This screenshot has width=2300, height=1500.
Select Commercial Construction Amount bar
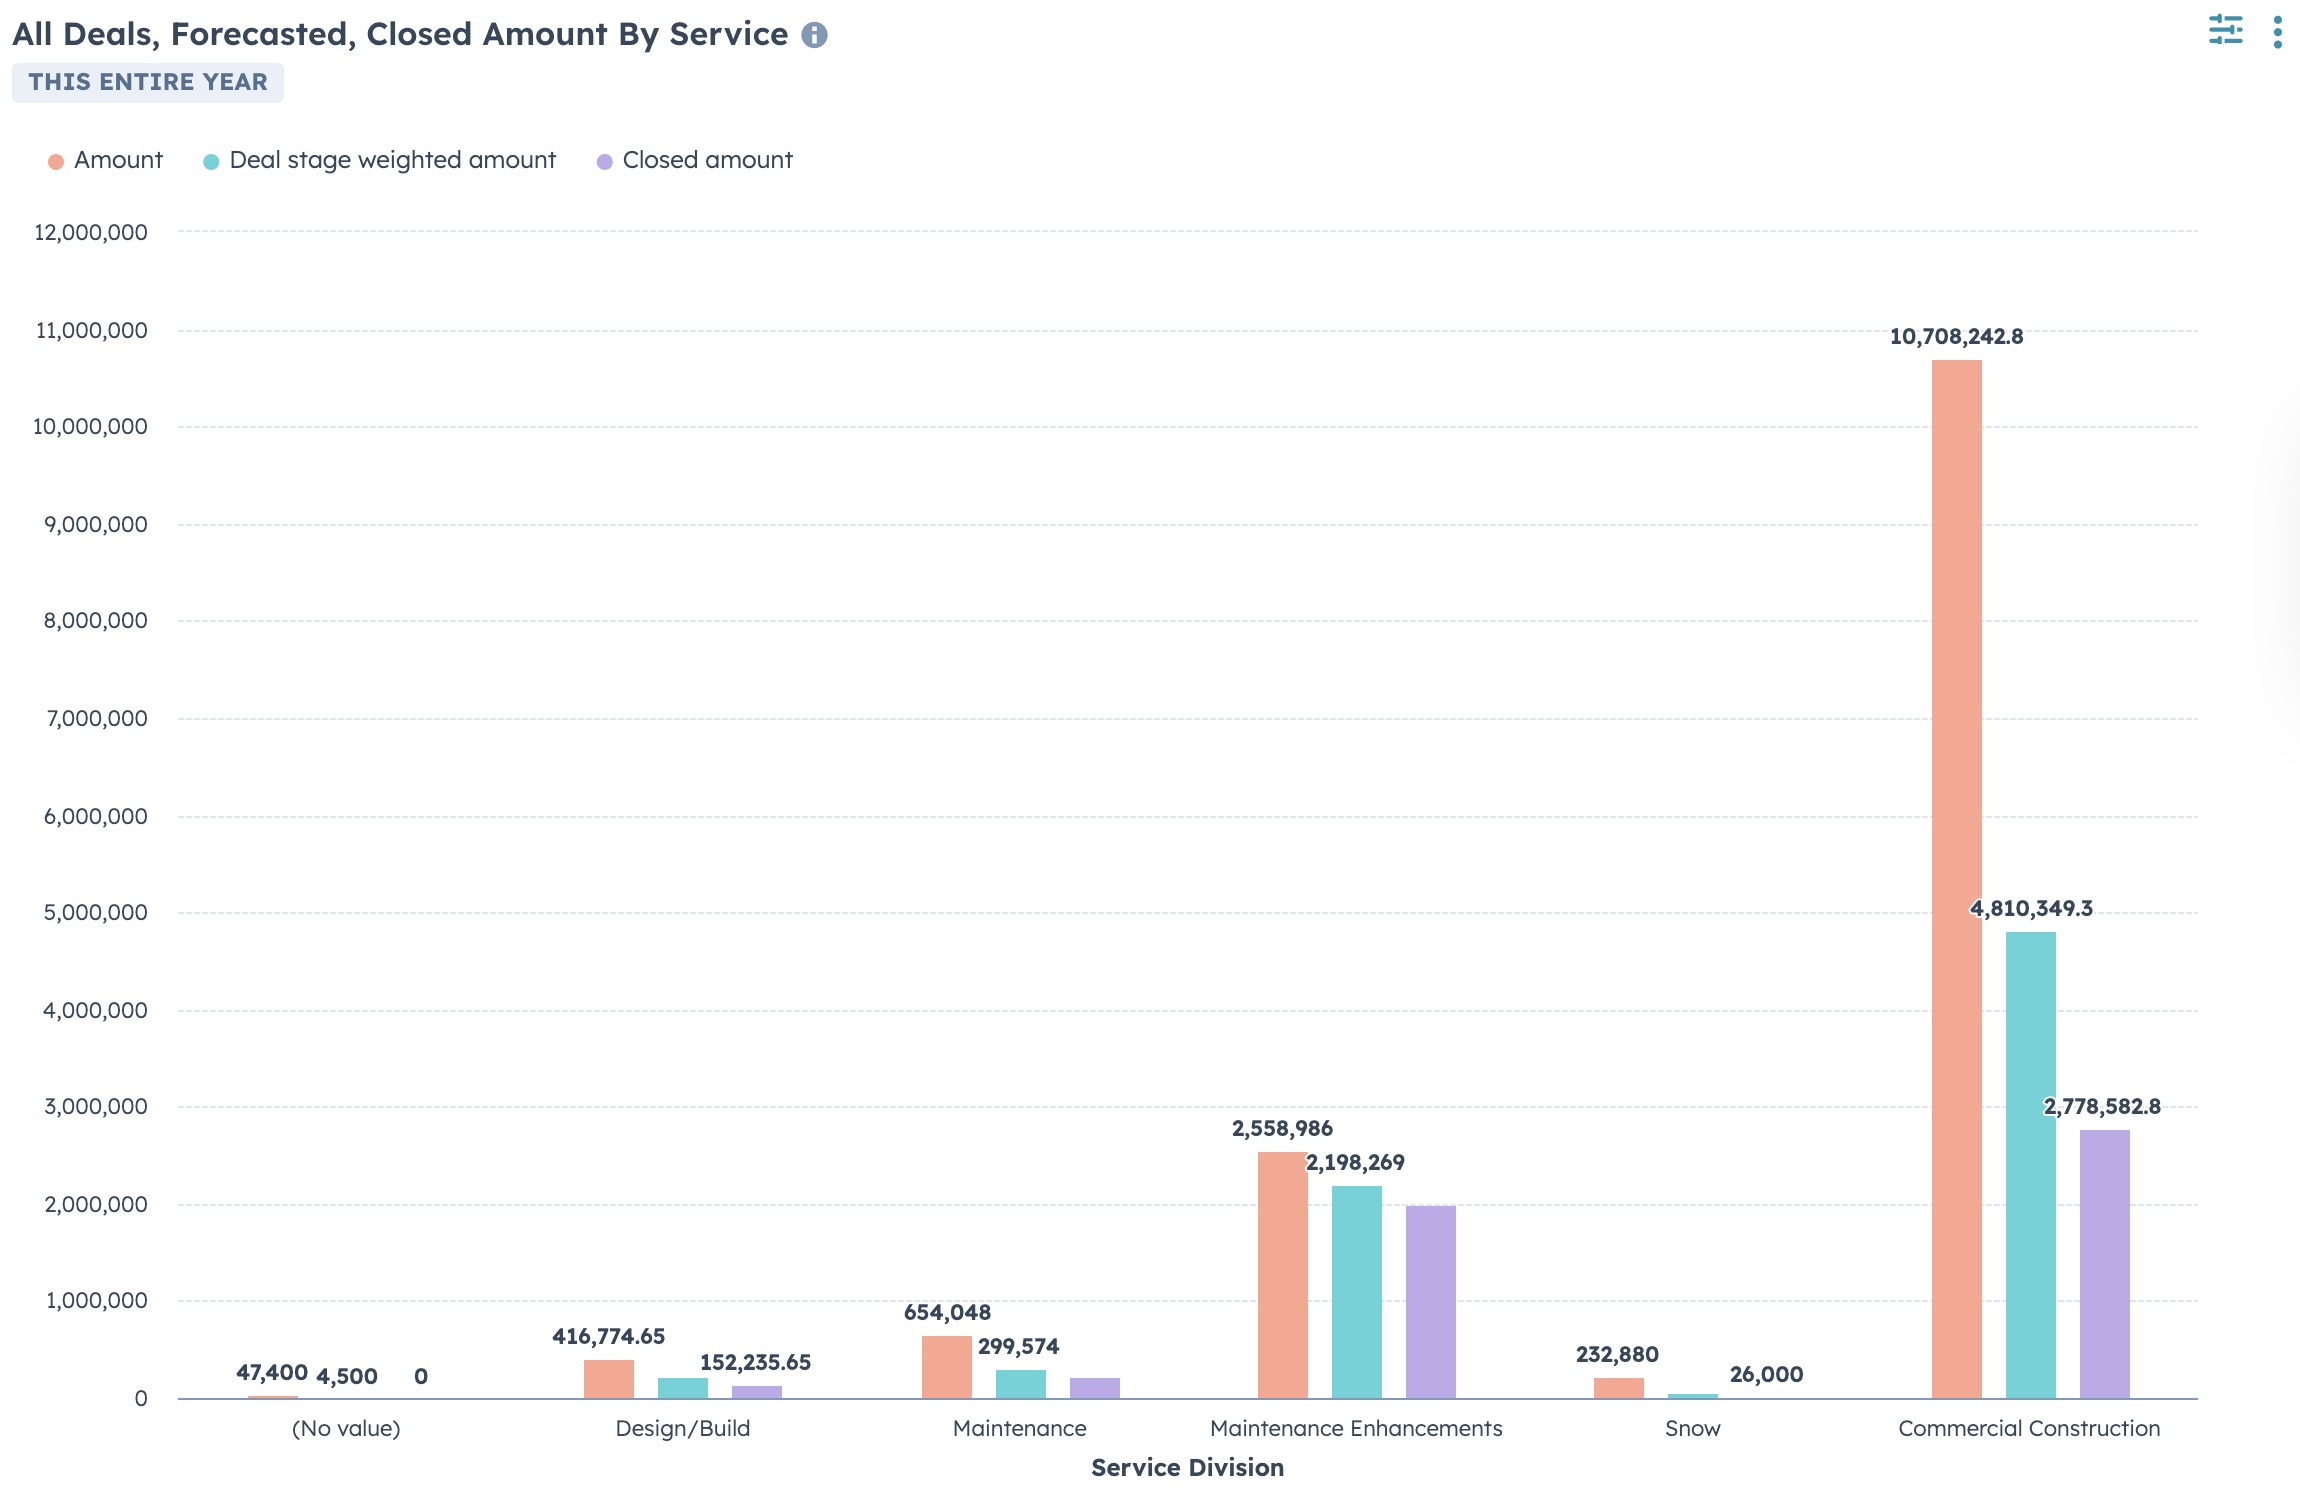[x=1956, y=879]
